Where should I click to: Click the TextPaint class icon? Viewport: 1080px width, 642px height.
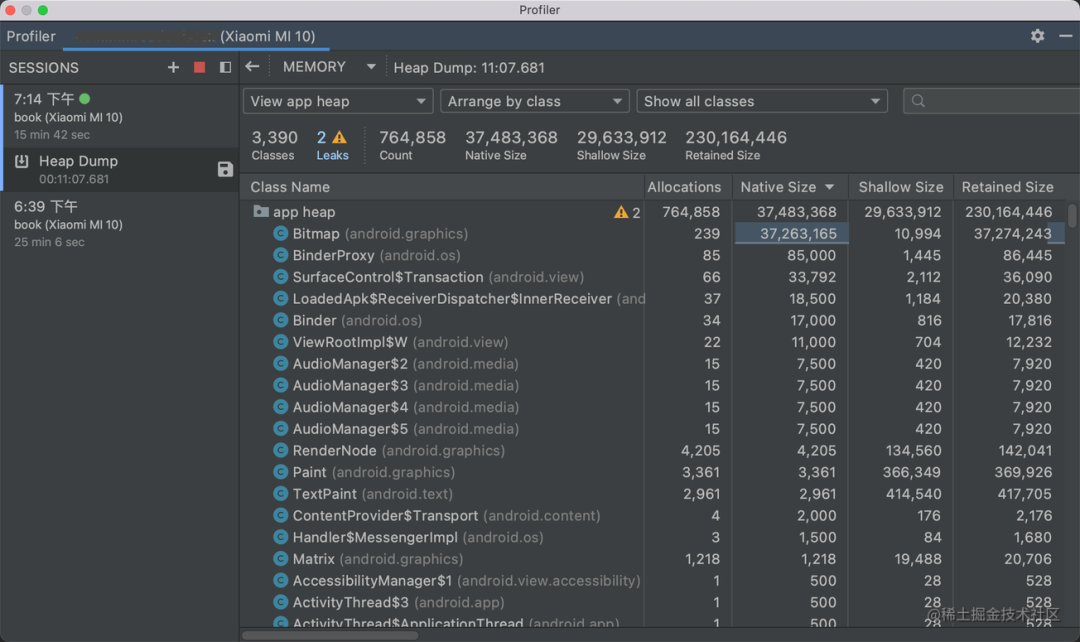[x=280, y=494]
